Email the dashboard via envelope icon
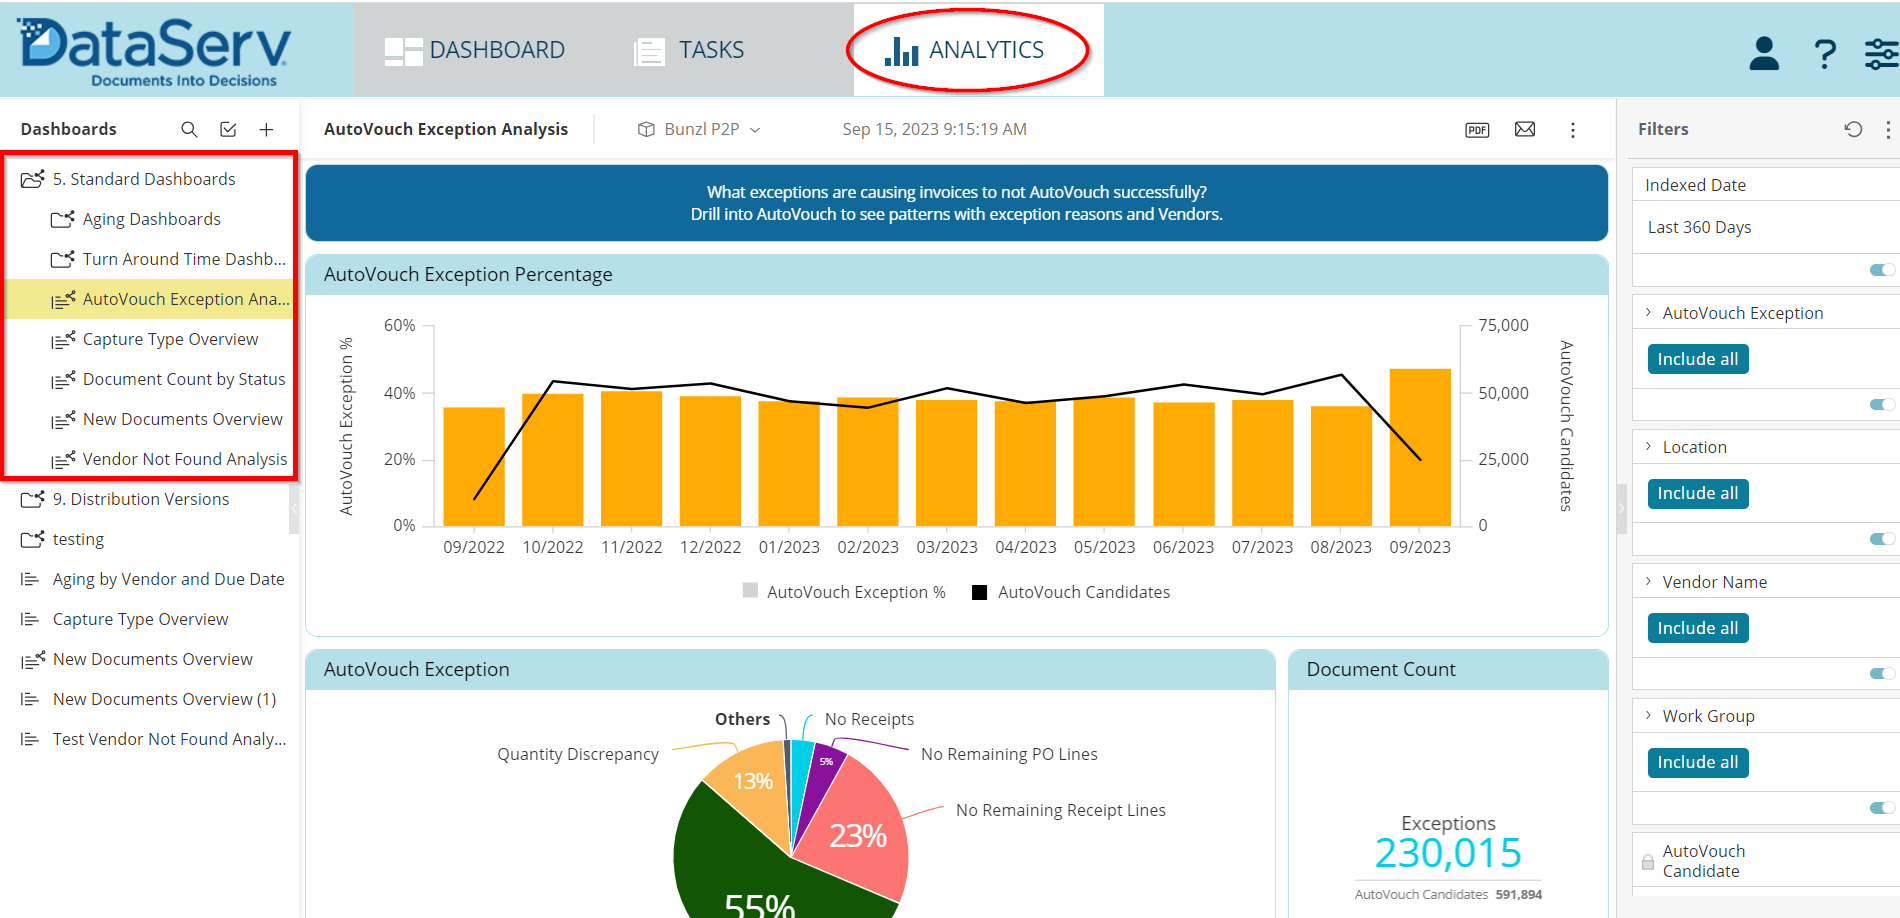Viewport: 1900px width, 918px height. (x=1525, y=129)
